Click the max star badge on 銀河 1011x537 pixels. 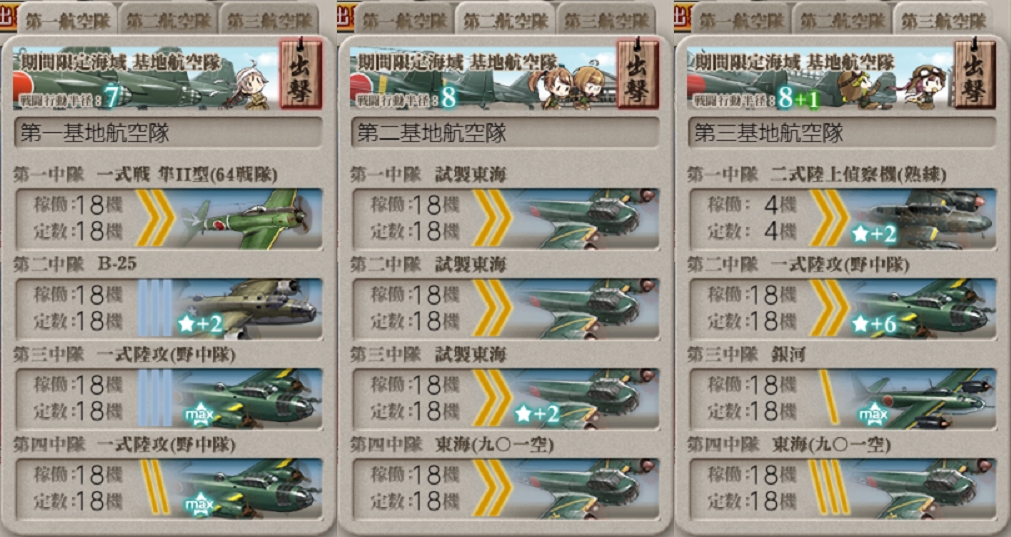[872, 415]
